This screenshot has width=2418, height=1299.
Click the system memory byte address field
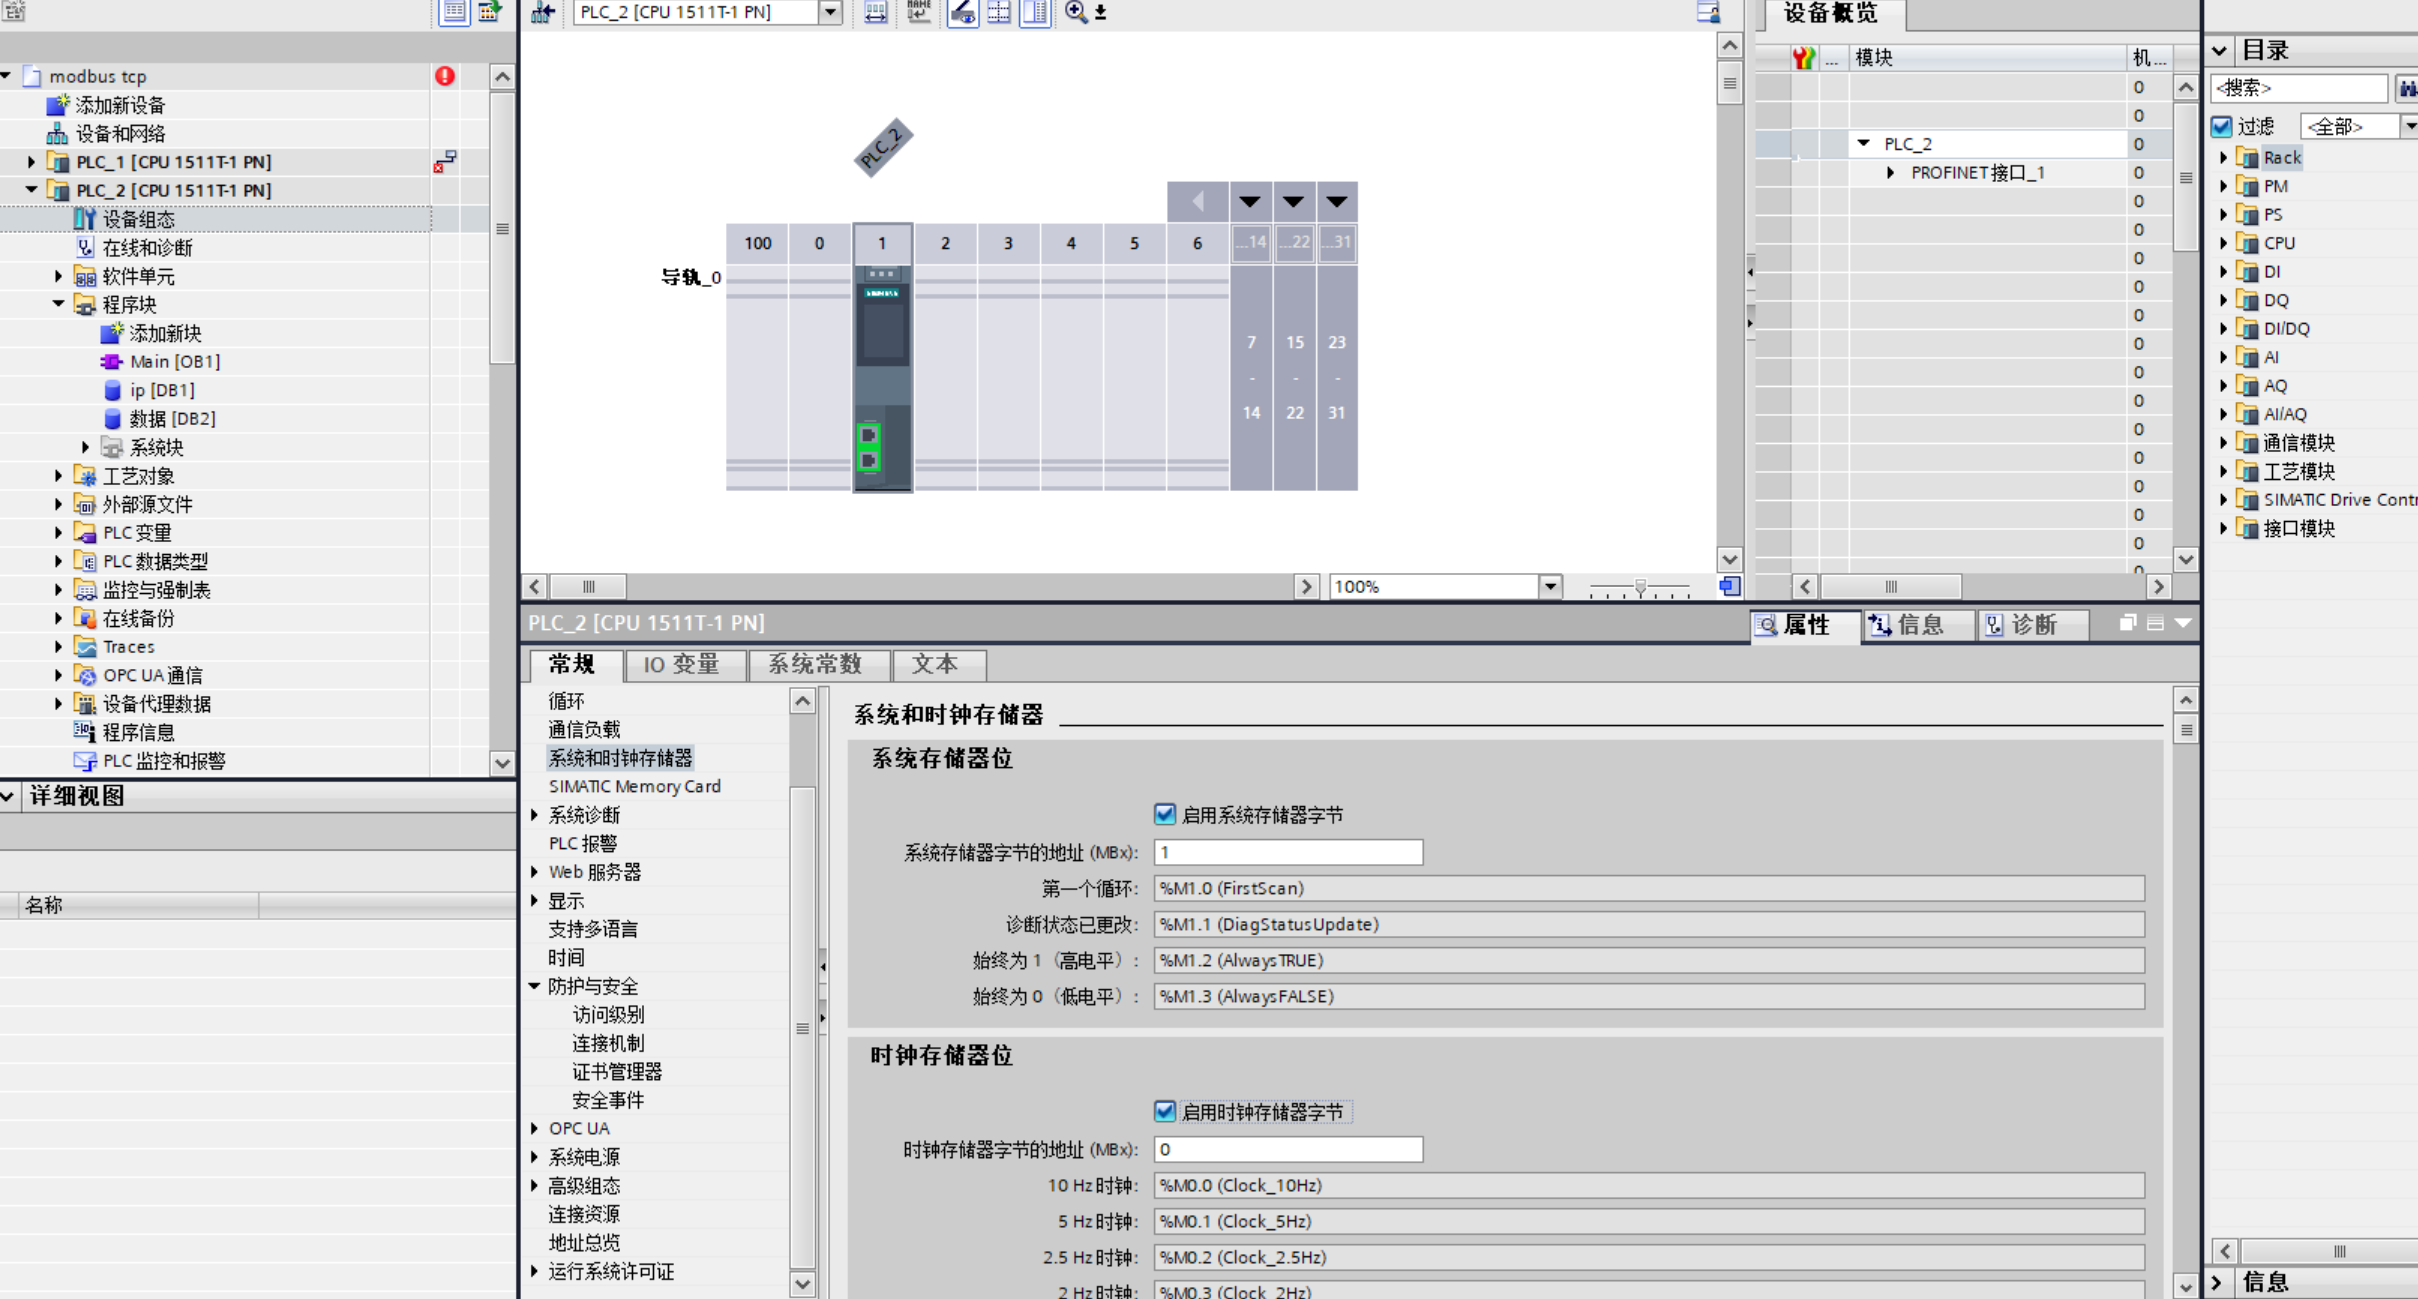click(1287, 852)
